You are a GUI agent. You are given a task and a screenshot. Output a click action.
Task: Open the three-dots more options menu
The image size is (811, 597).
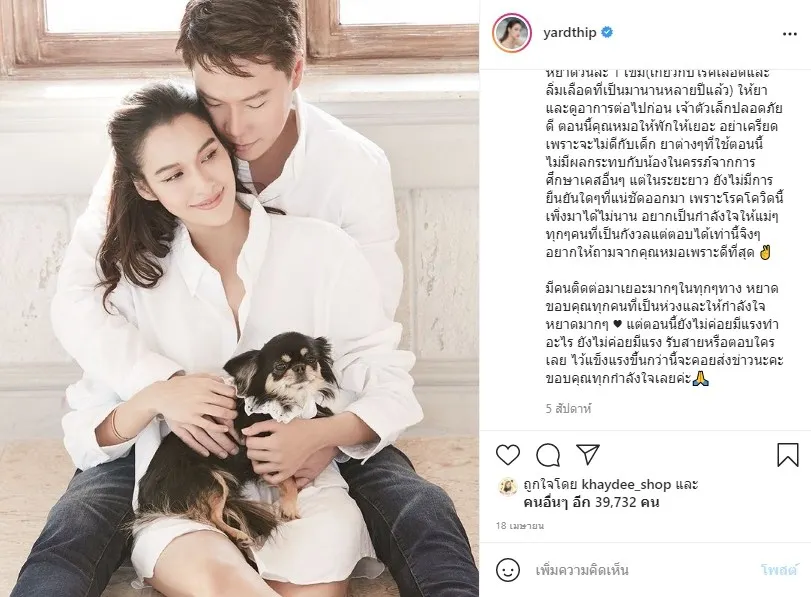point(790,34)
